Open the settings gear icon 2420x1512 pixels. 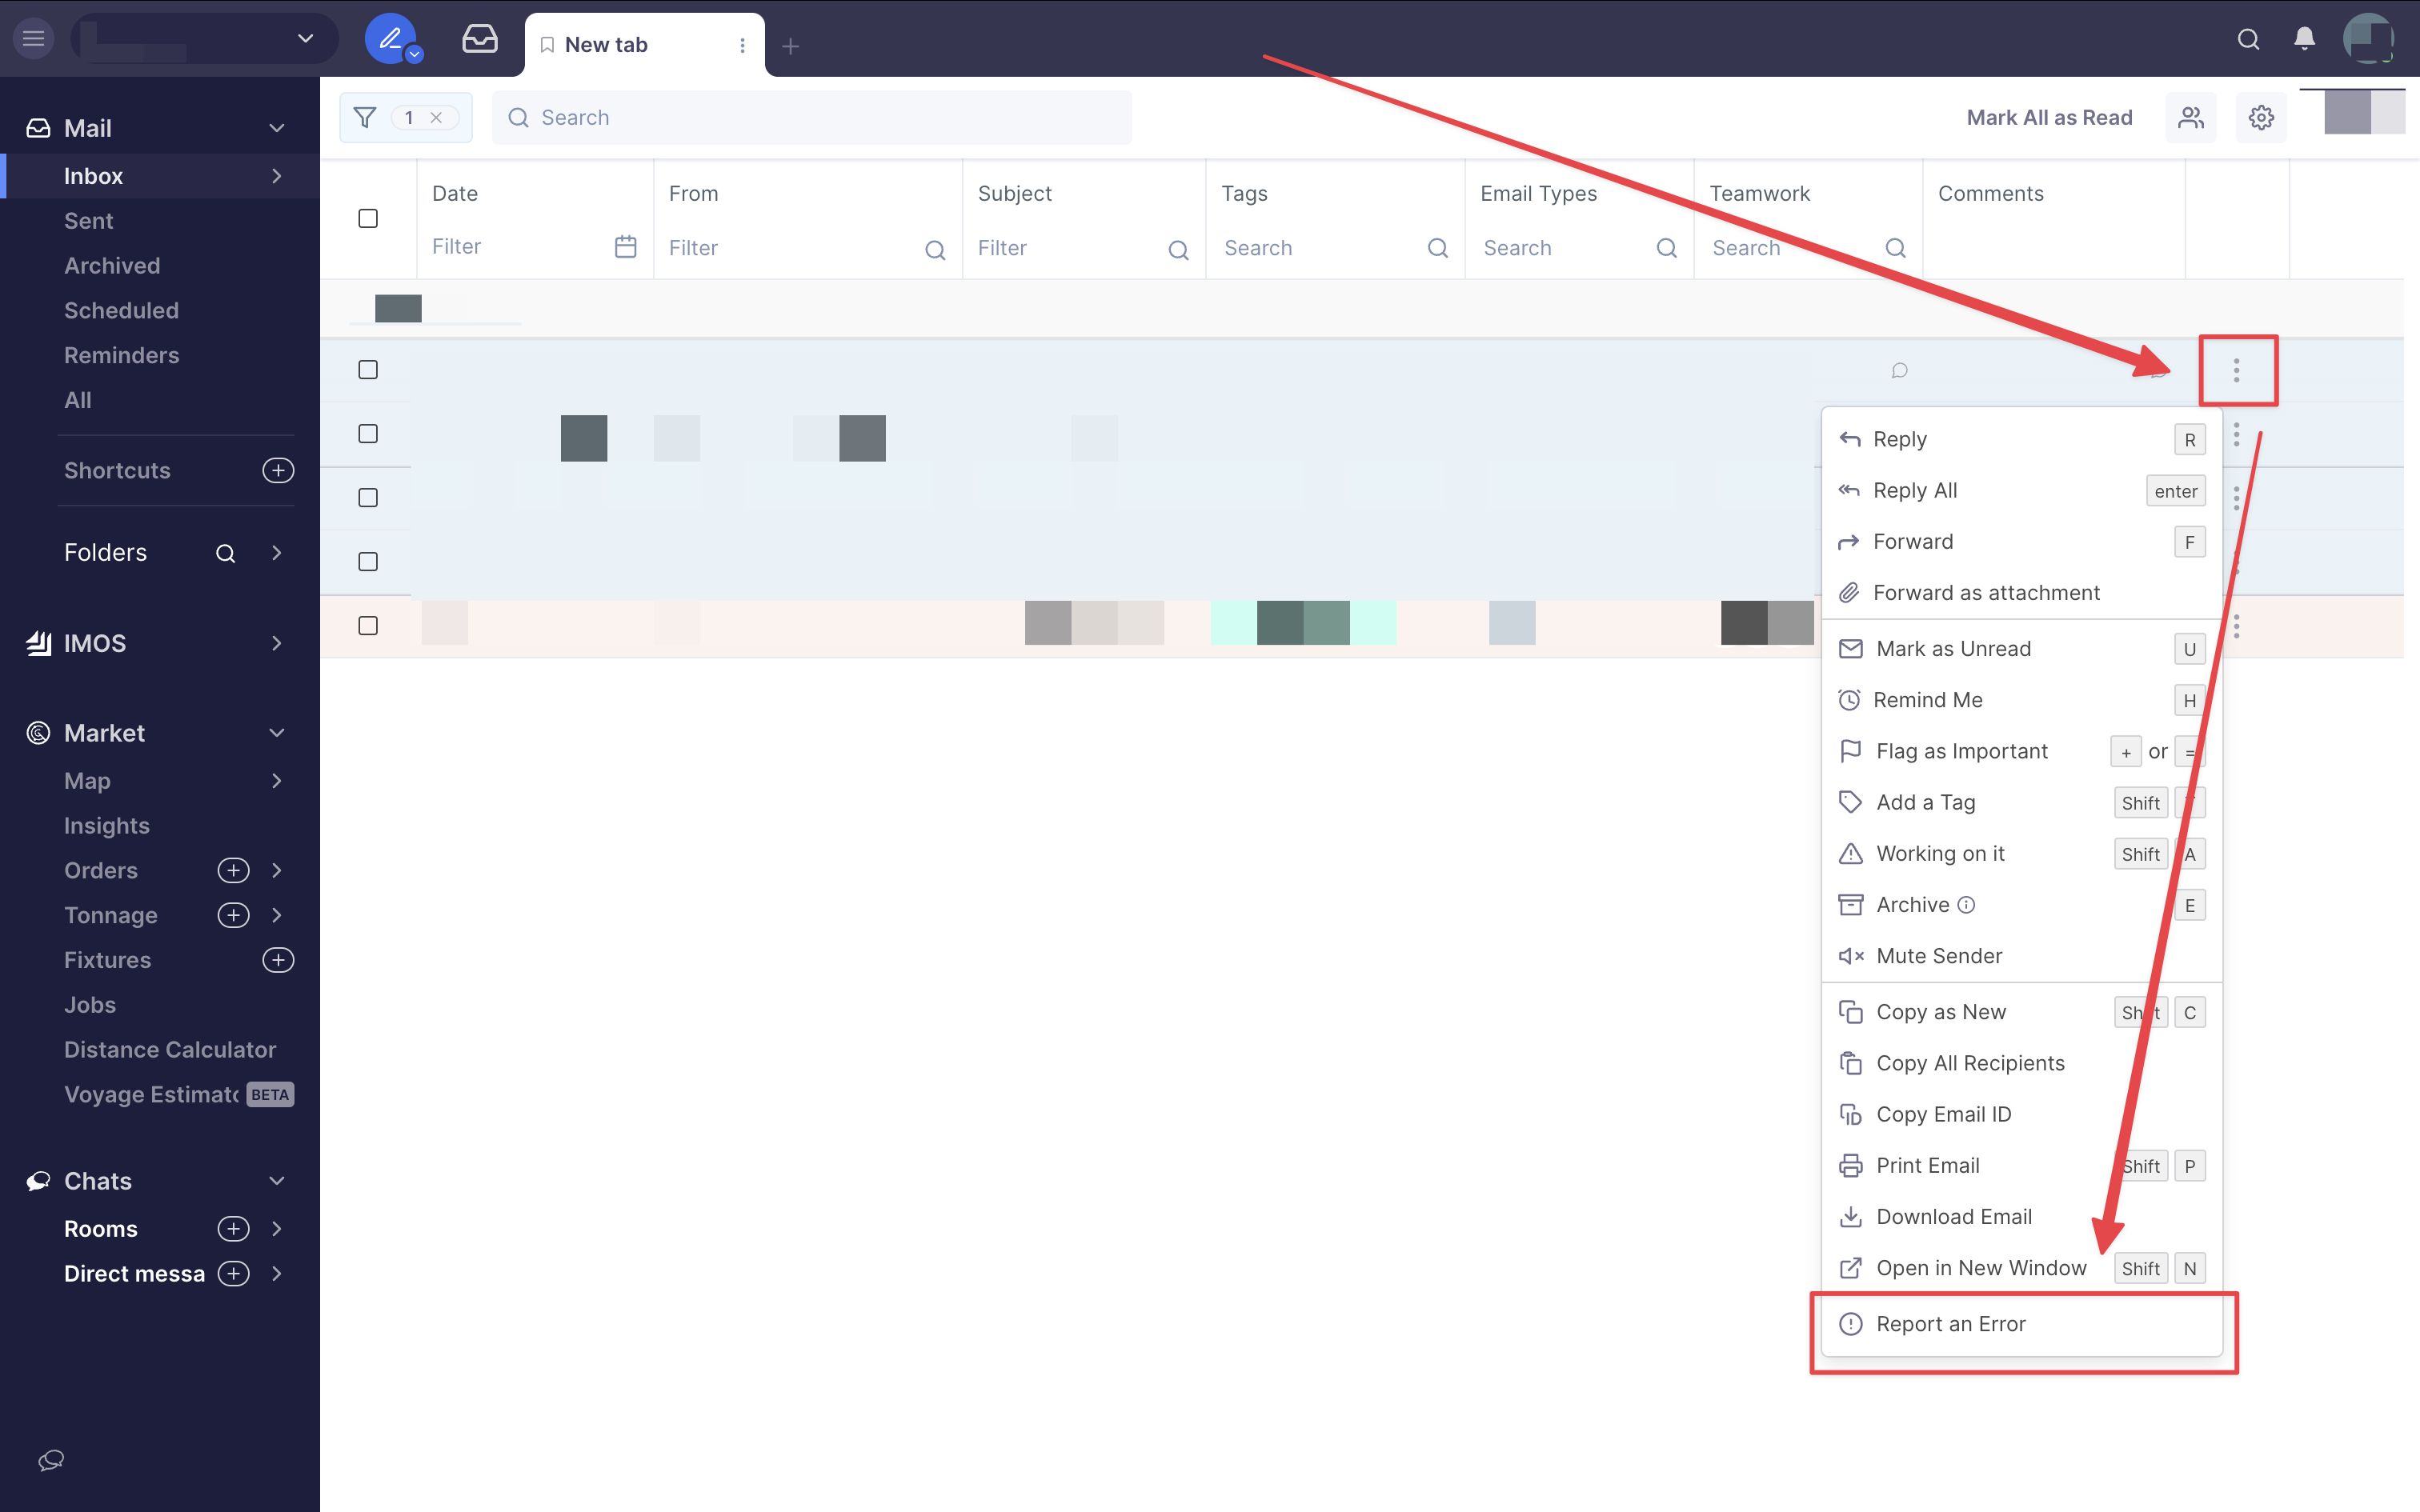2261,118
